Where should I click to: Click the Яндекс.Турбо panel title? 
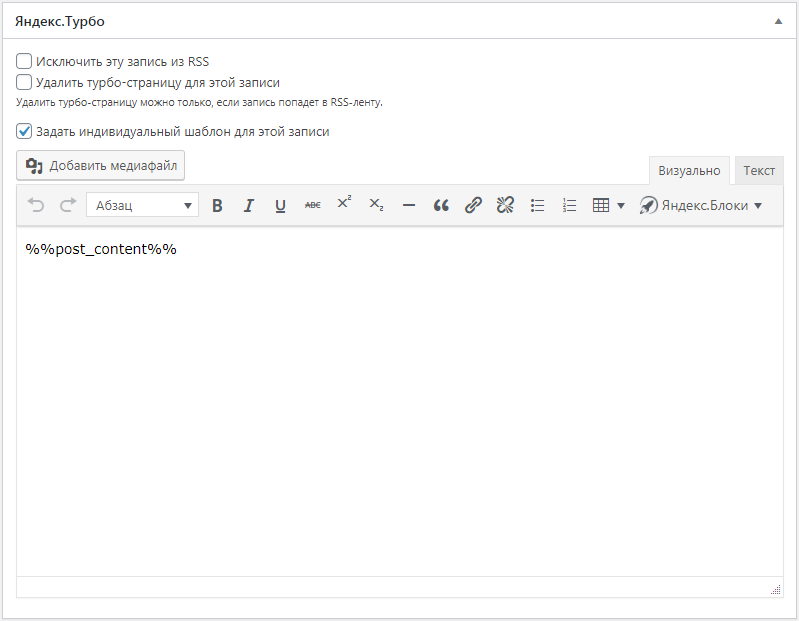tap(60, 21)
